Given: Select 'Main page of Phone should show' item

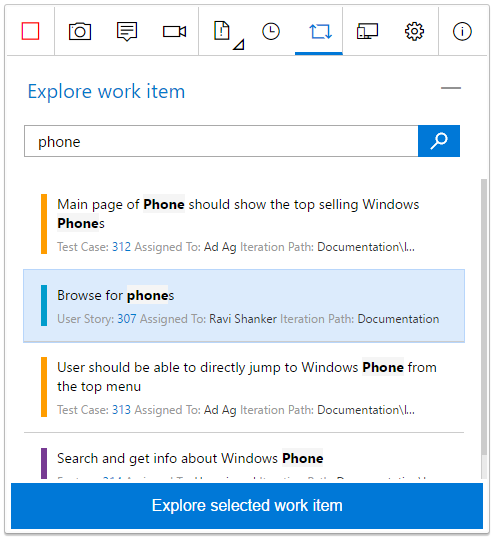Looking at the screenshot, I should click(244, 224).
